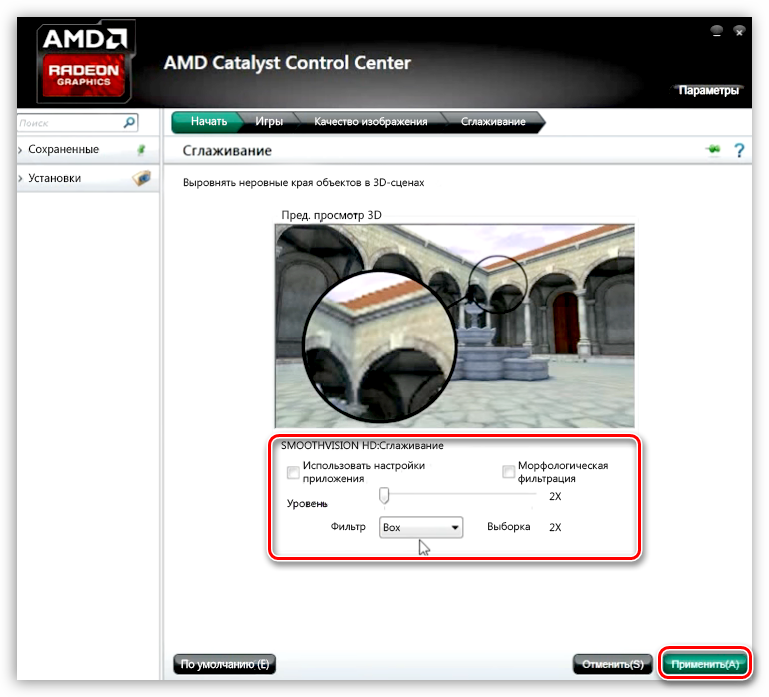The height and width of the screenshot is (697, 769).
Task: Click the Выборка label
Action: pyautogui.click(x=509, y=526)
